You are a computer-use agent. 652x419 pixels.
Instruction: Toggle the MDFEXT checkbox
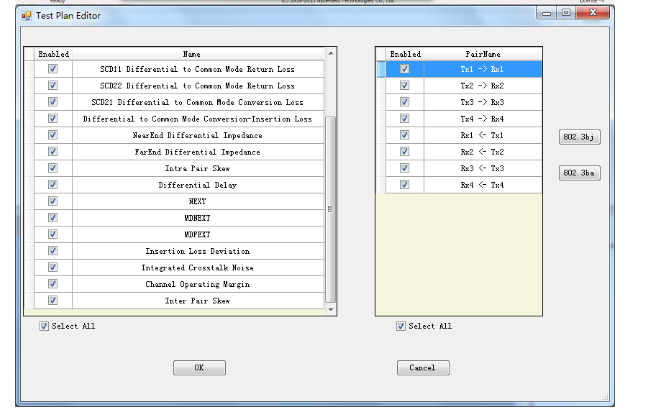[x=53, y=234]
